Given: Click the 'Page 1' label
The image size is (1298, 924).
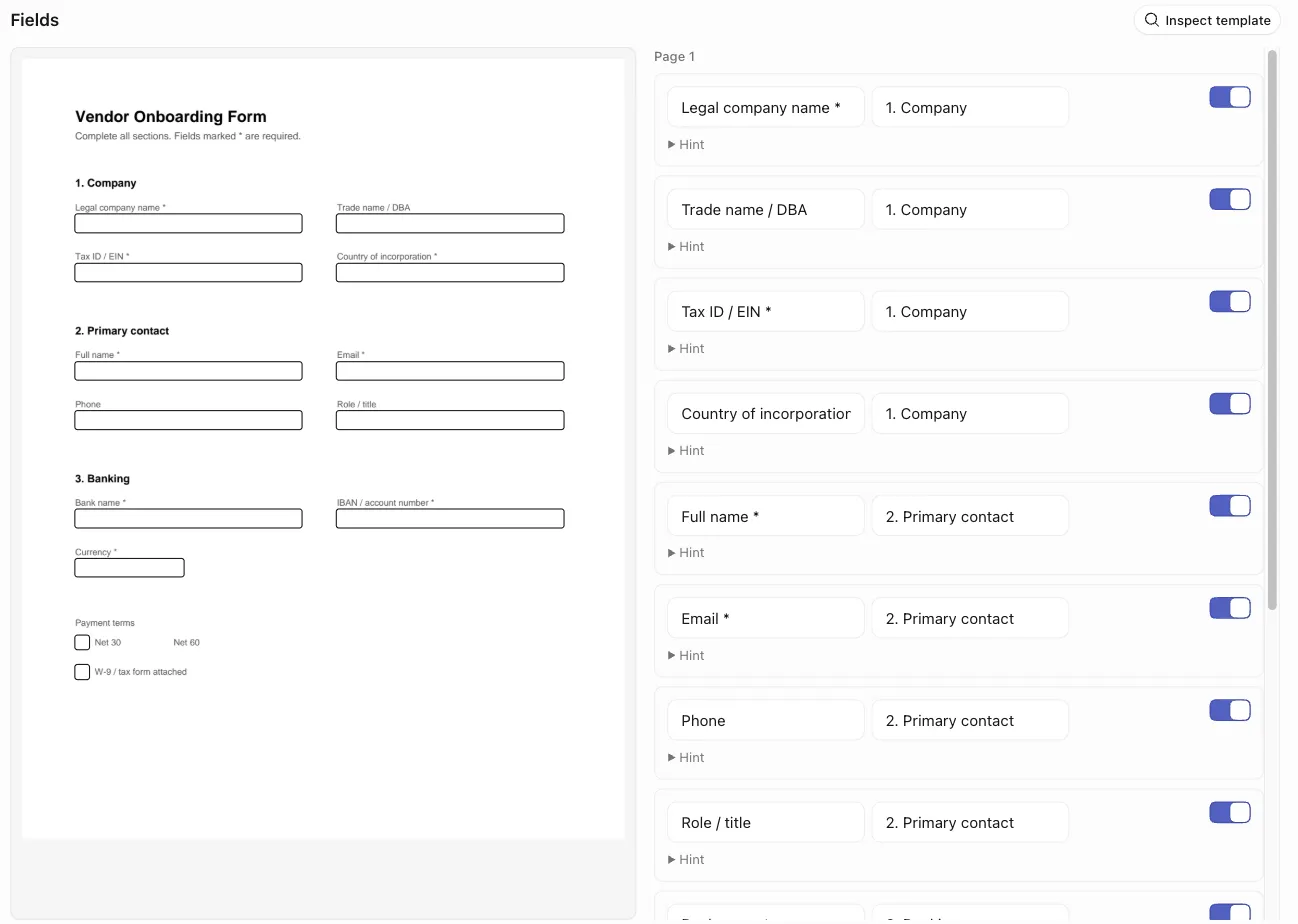Looking at the screenshot, I should (x=674, y=56).
